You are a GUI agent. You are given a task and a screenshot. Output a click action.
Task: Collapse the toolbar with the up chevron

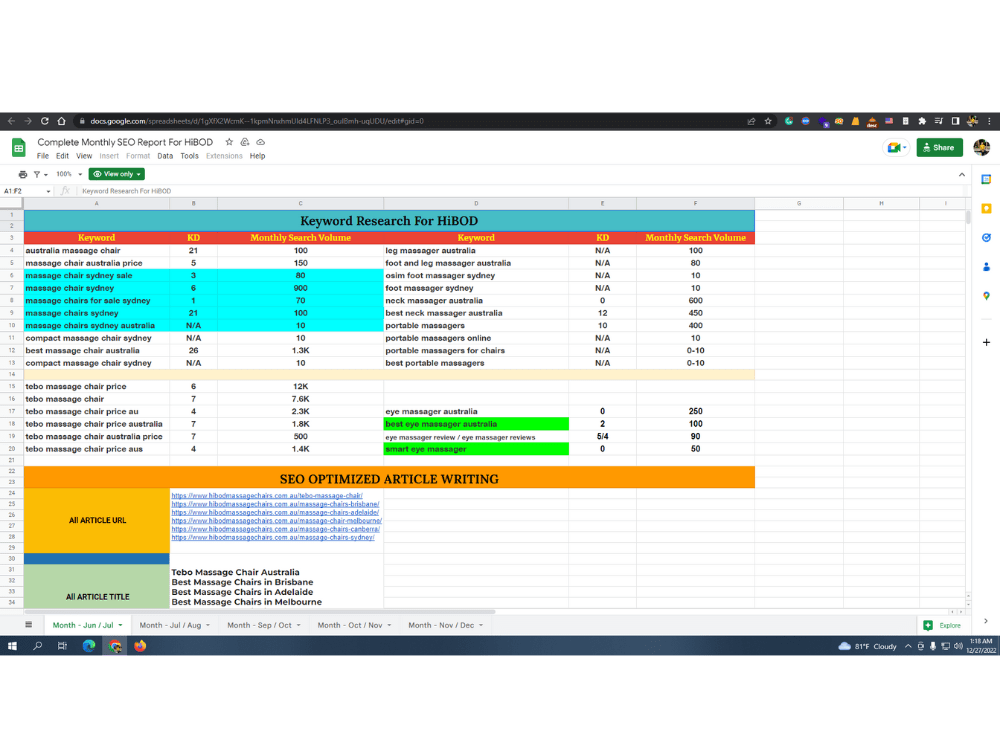[x=962, y=175]
